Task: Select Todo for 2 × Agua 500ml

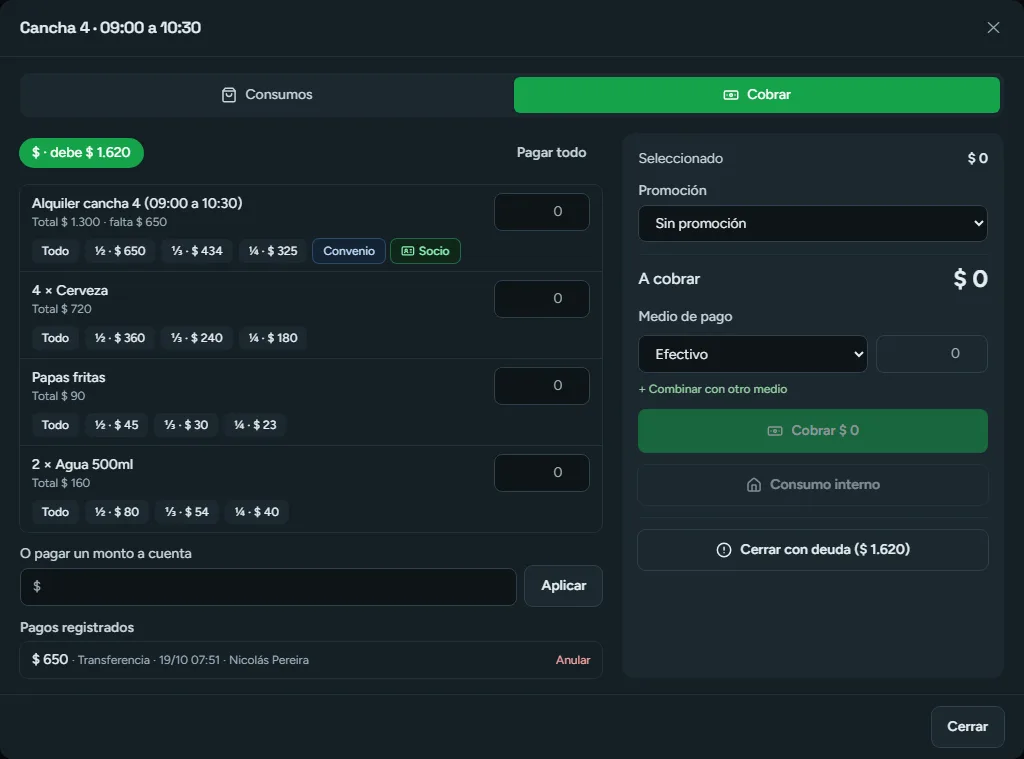Action: [x=56, y=511]
